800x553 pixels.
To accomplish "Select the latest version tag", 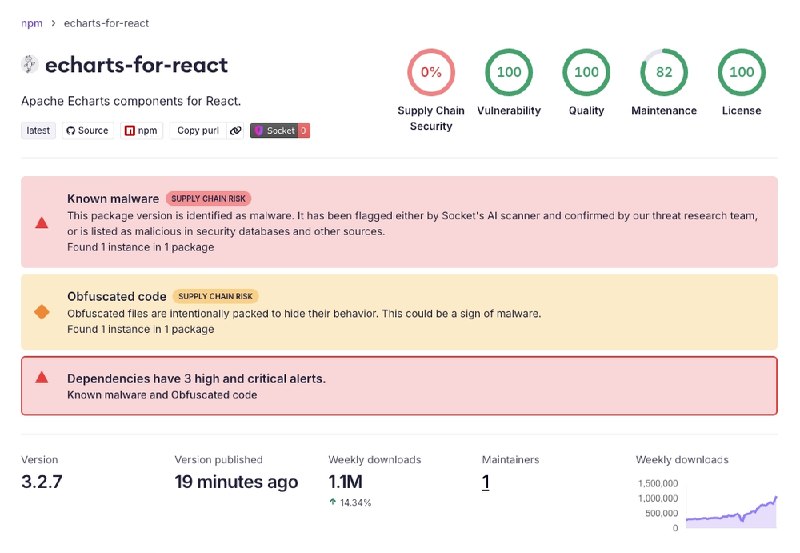I will tap(38, 131).
